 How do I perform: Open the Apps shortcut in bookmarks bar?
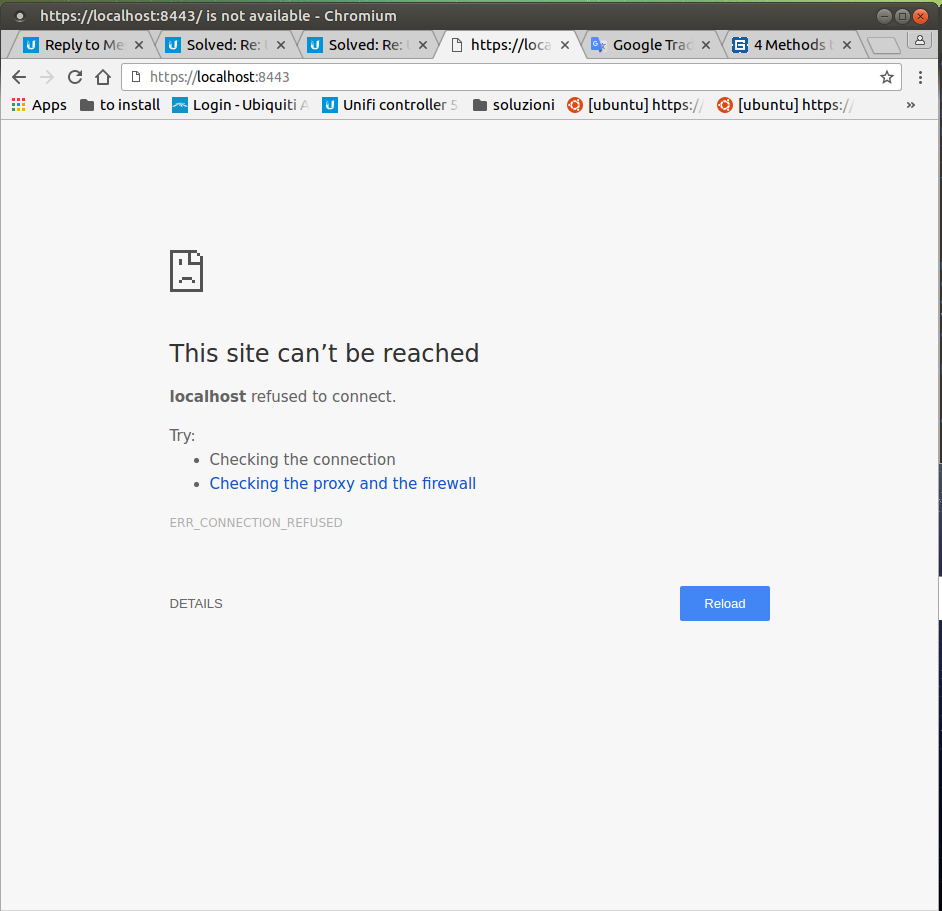pyautogui.click(x=39, y=105)
